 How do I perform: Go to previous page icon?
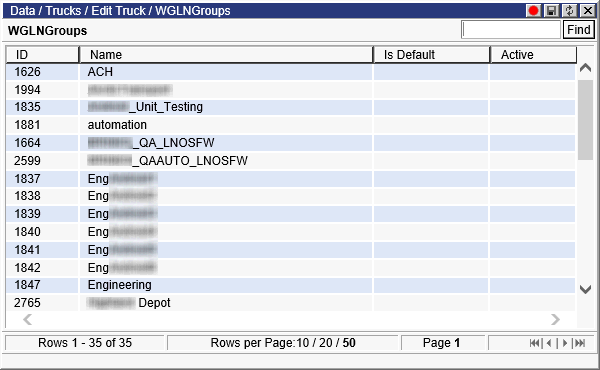click(x=549, y=343)
